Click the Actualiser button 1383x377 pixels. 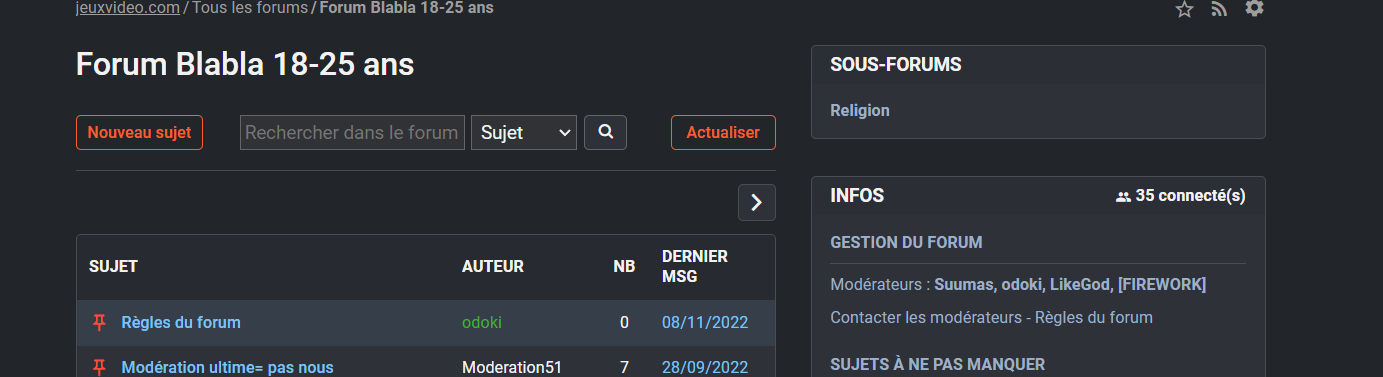[723, 132]
